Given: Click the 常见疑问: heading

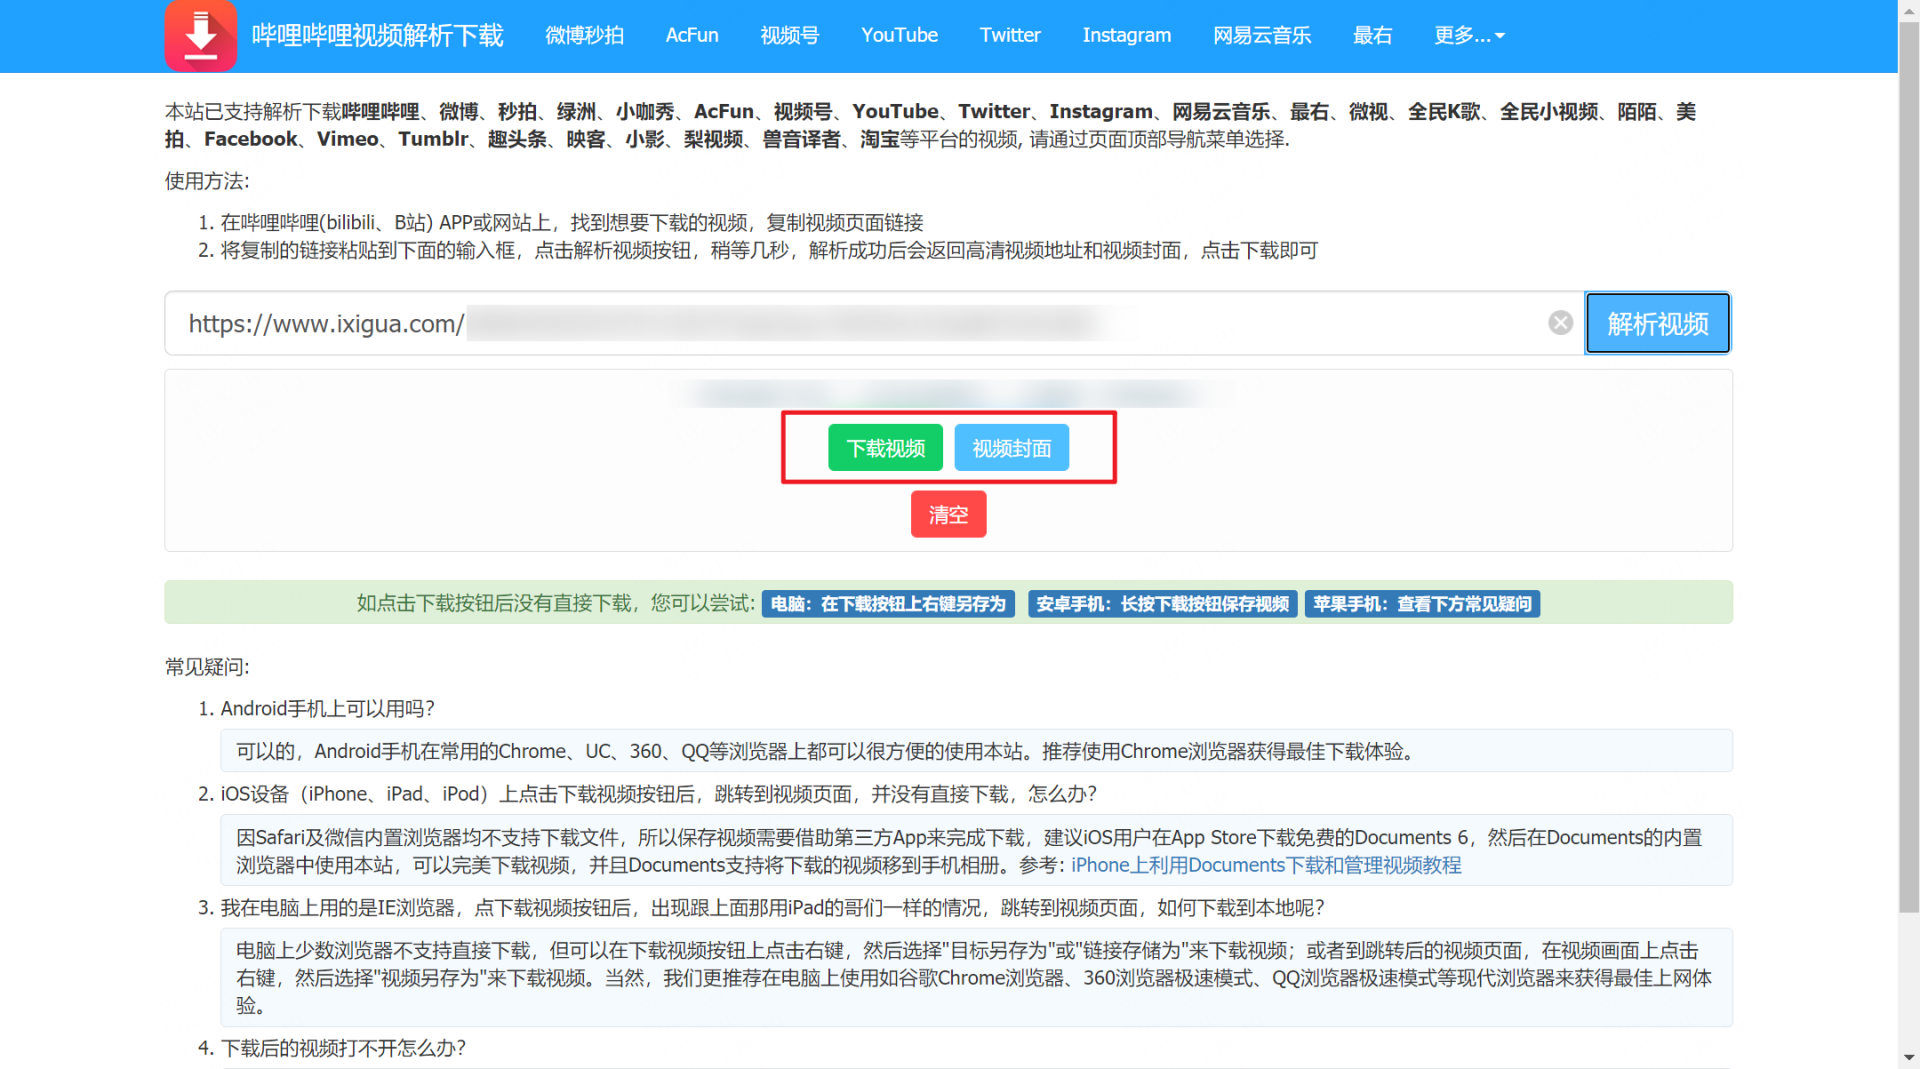Looking at the screenshot, I should [x=207, y=667].
